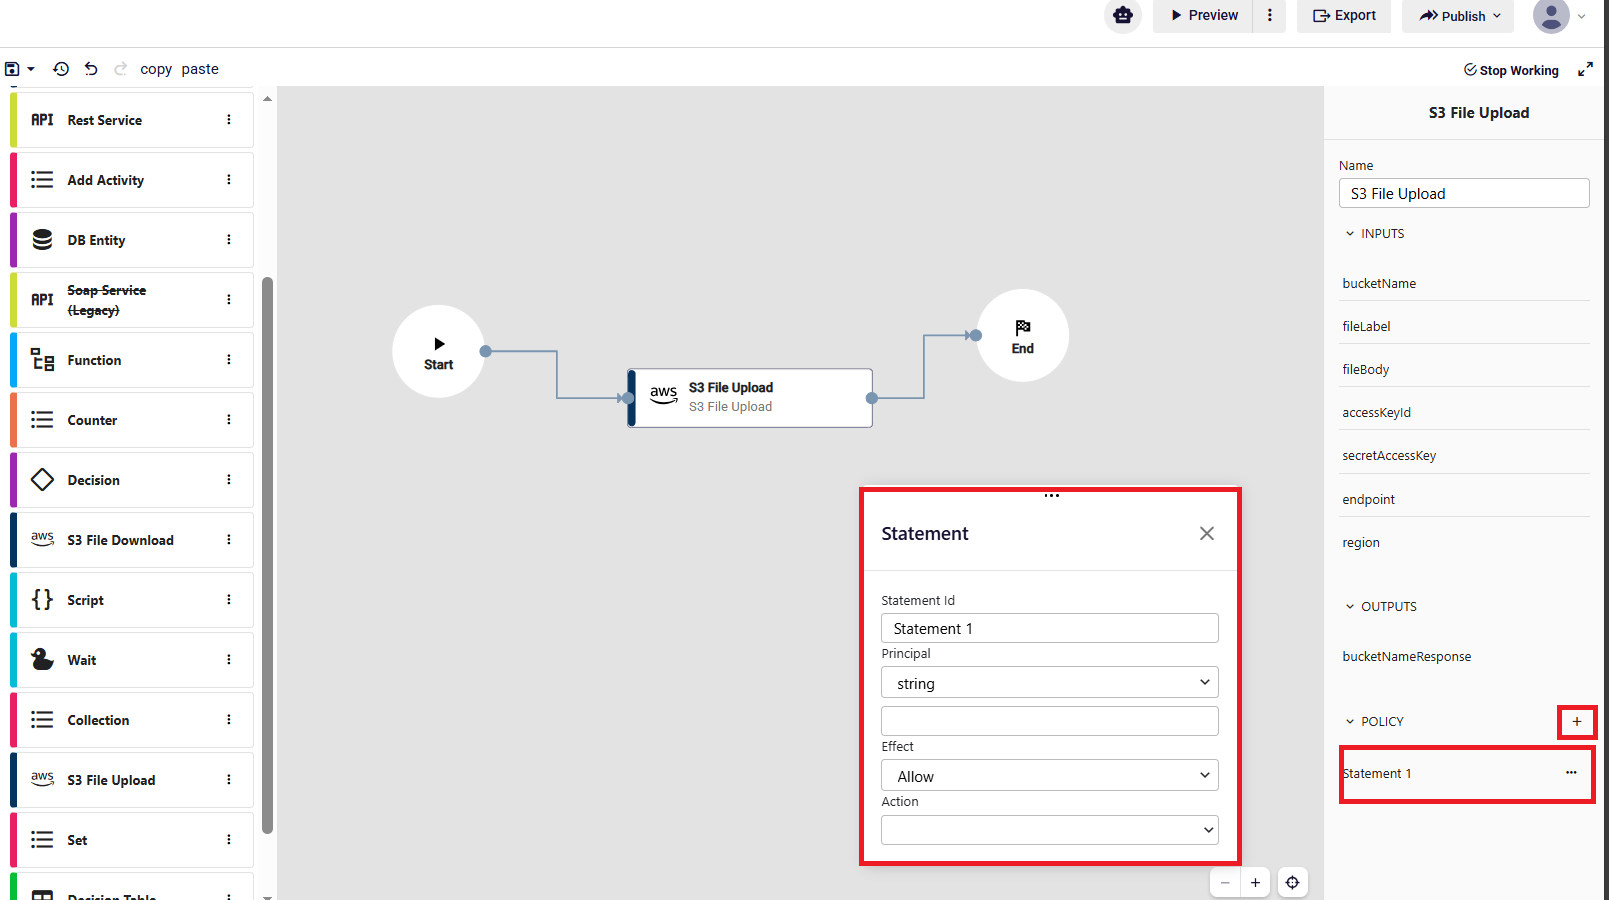Select the S3 File Download item

[132, 540]
